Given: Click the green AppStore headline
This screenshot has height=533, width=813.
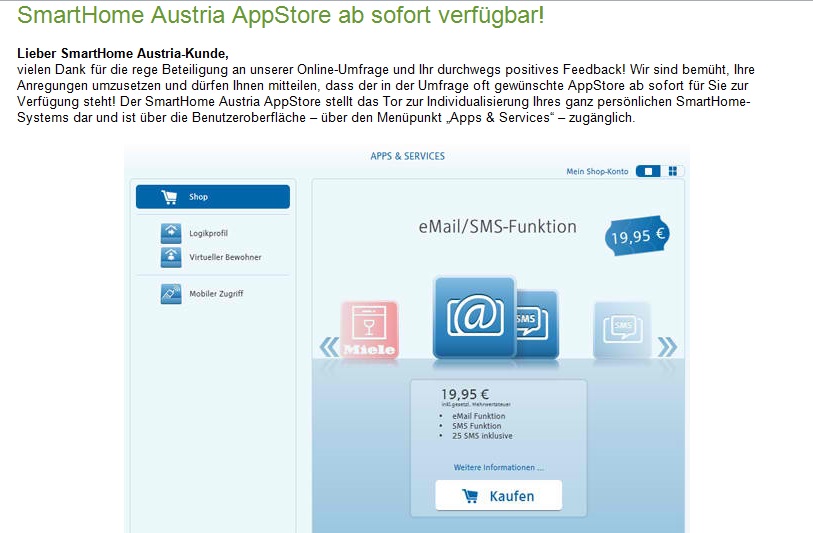Looking at the screenshot, I should [281, 16].
